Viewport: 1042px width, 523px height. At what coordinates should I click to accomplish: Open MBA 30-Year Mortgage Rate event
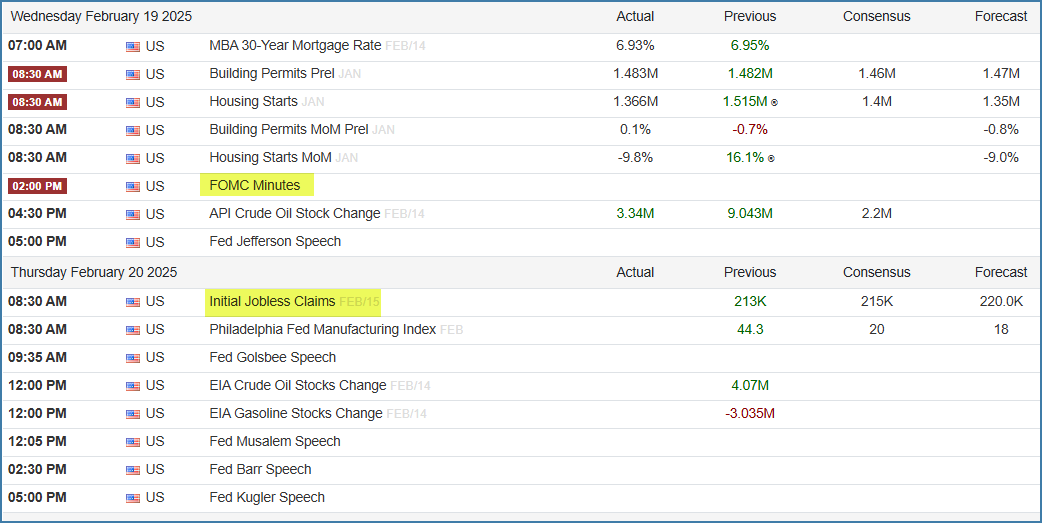295,46
